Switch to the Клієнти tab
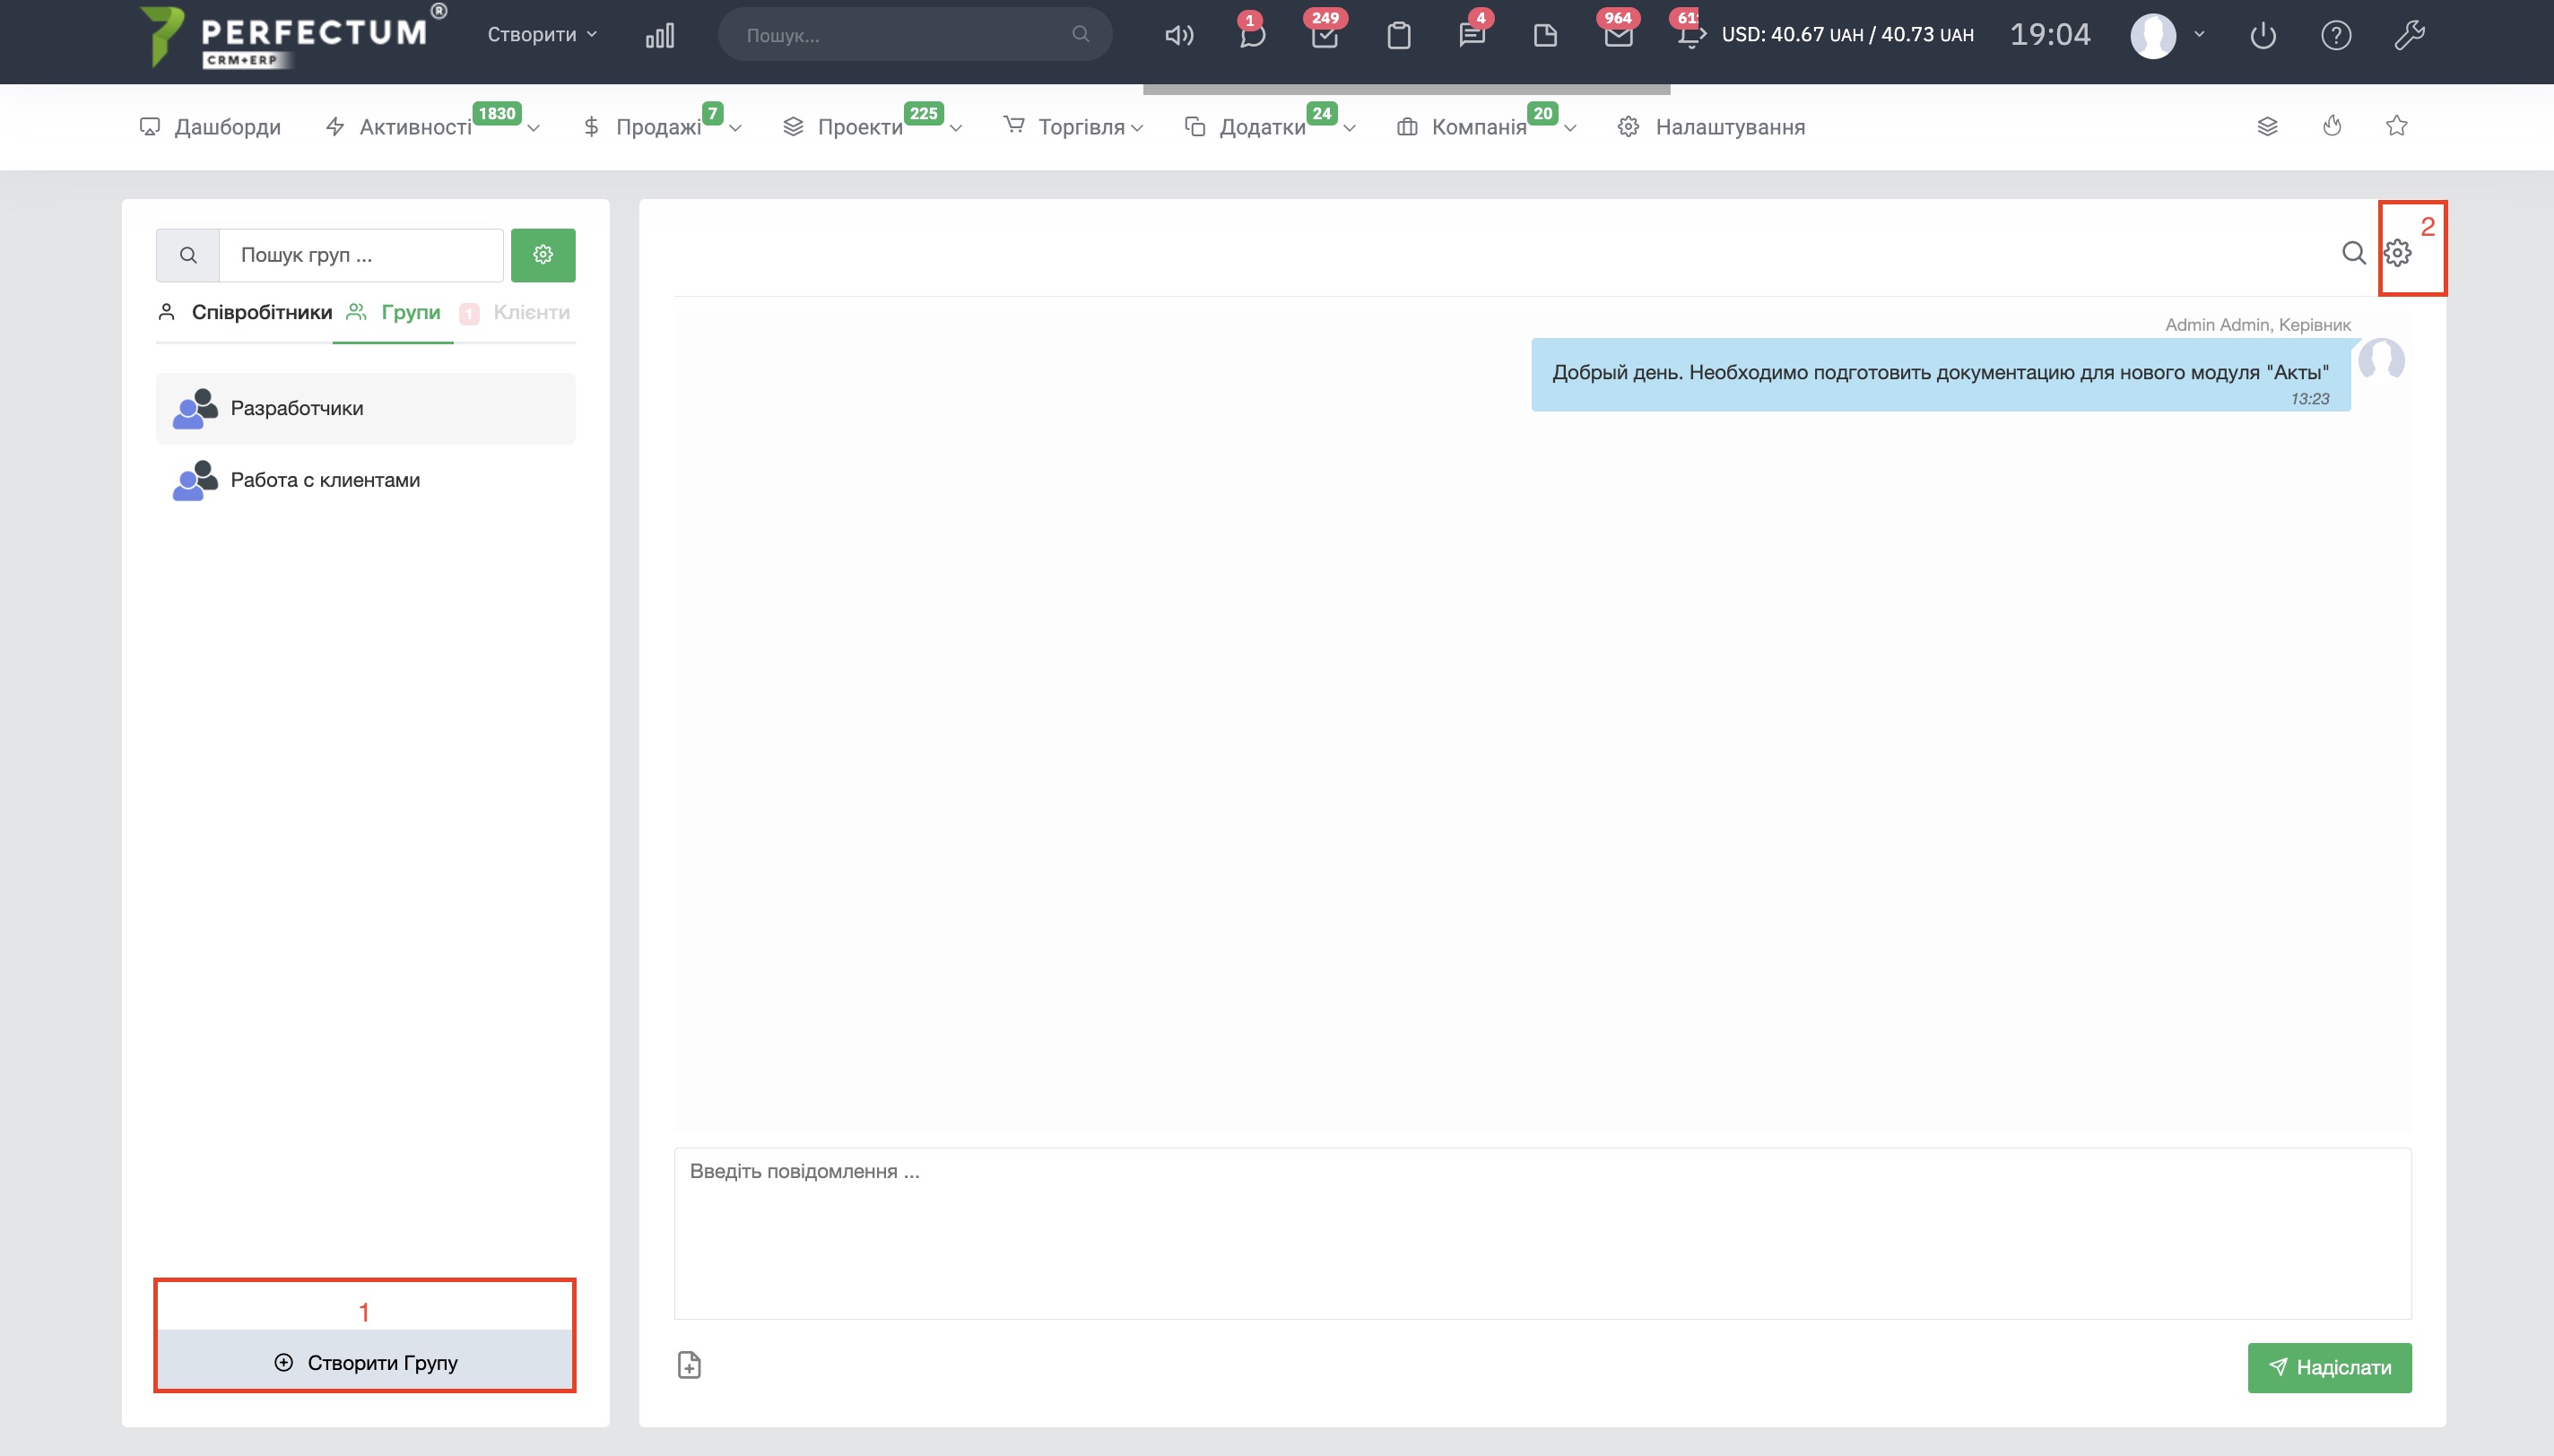 (530, 312)
